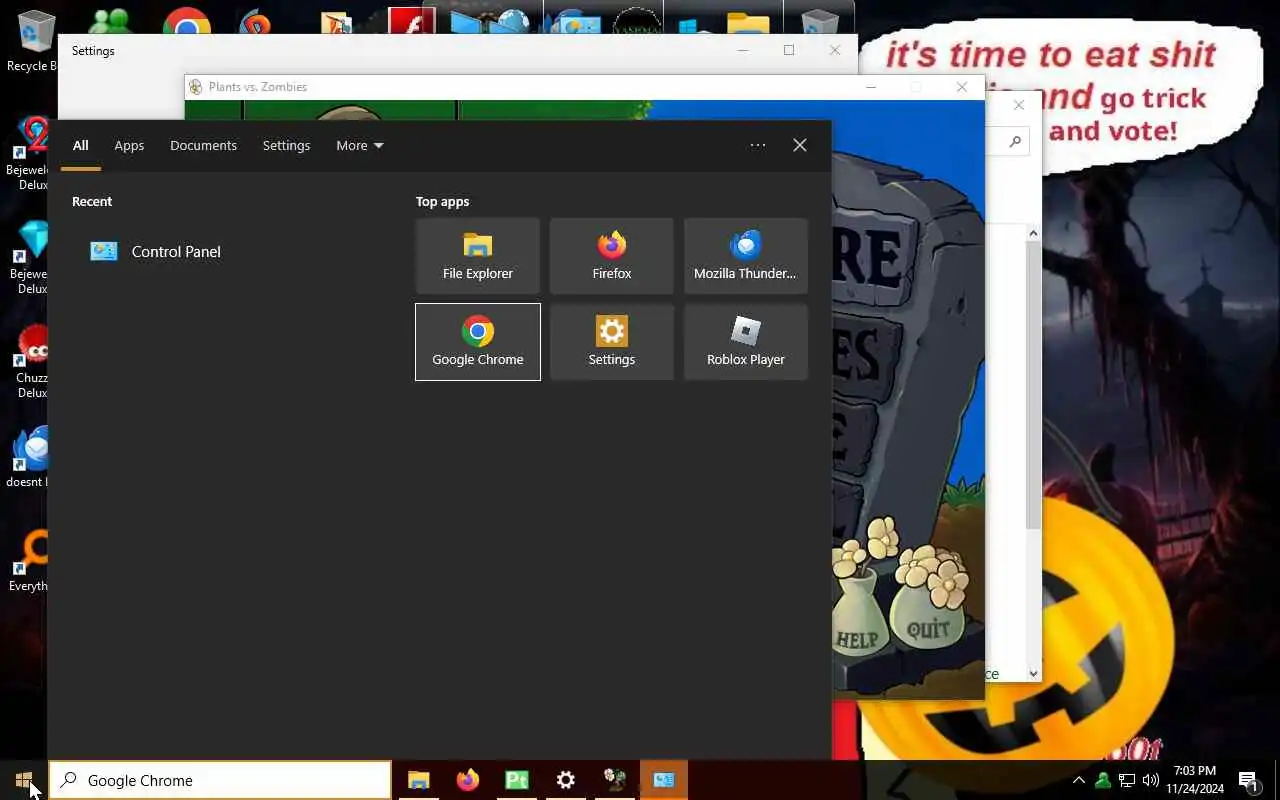Open the notification center icon

(x=1249, y=780)
